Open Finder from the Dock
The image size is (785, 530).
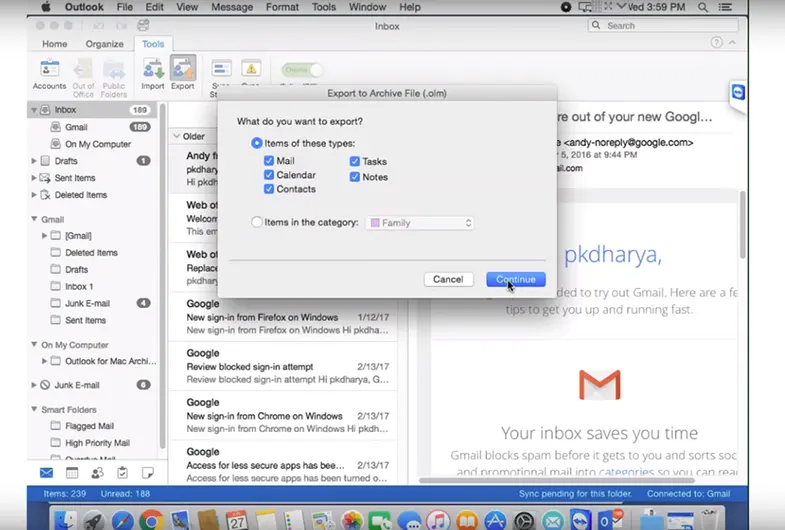pos(65,520)
